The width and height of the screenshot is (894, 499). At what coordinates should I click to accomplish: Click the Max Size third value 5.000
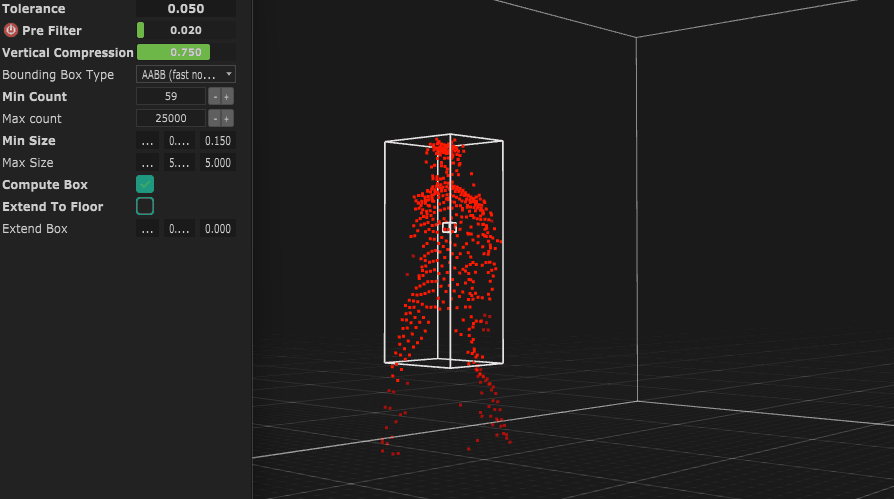217,163
